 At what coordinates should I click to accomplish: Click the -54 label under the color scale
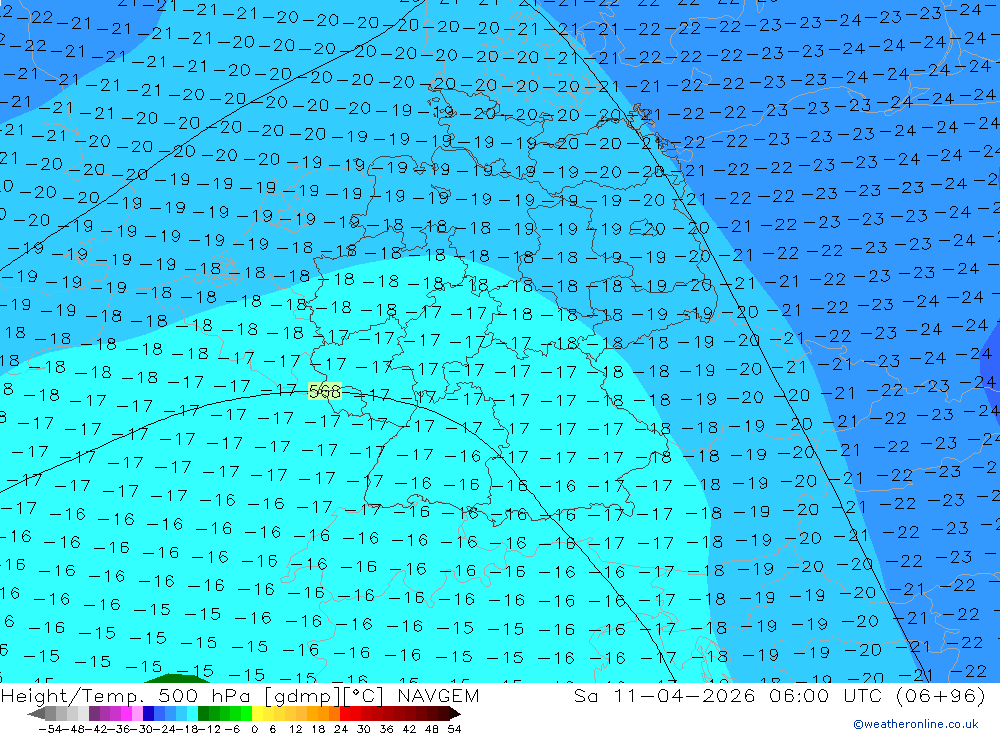pyautogui.click(x=50, y=729)
